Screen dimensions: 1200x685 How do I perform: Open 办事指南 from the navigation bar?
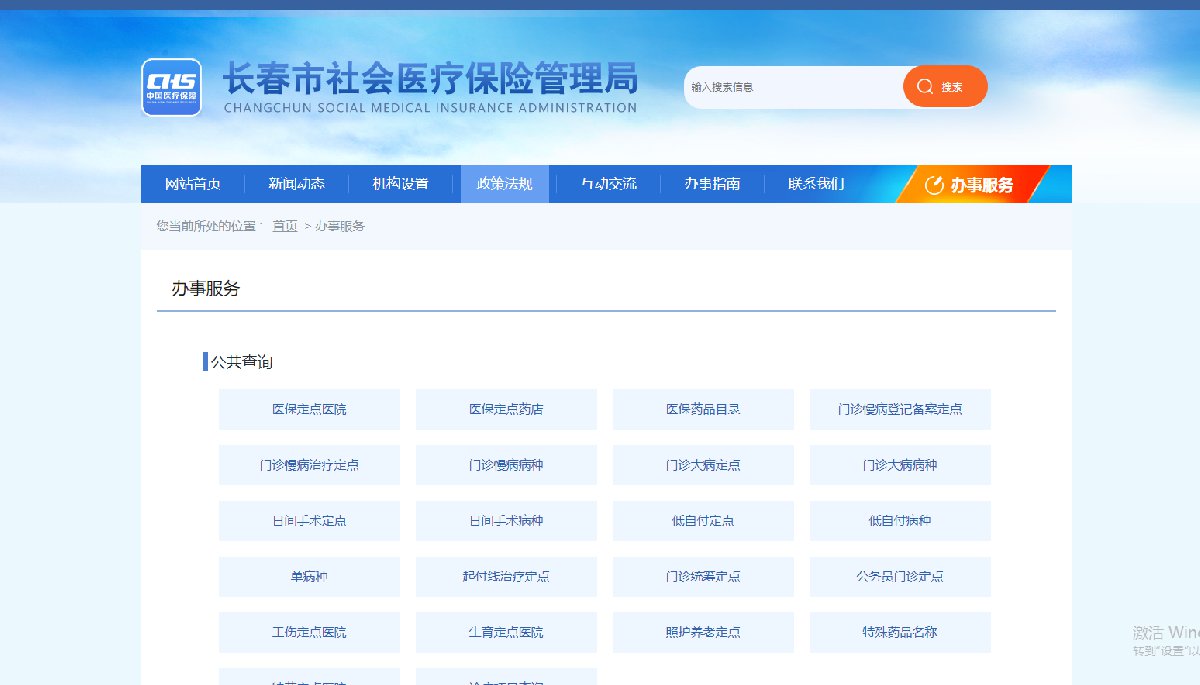[x=712, y=184]
